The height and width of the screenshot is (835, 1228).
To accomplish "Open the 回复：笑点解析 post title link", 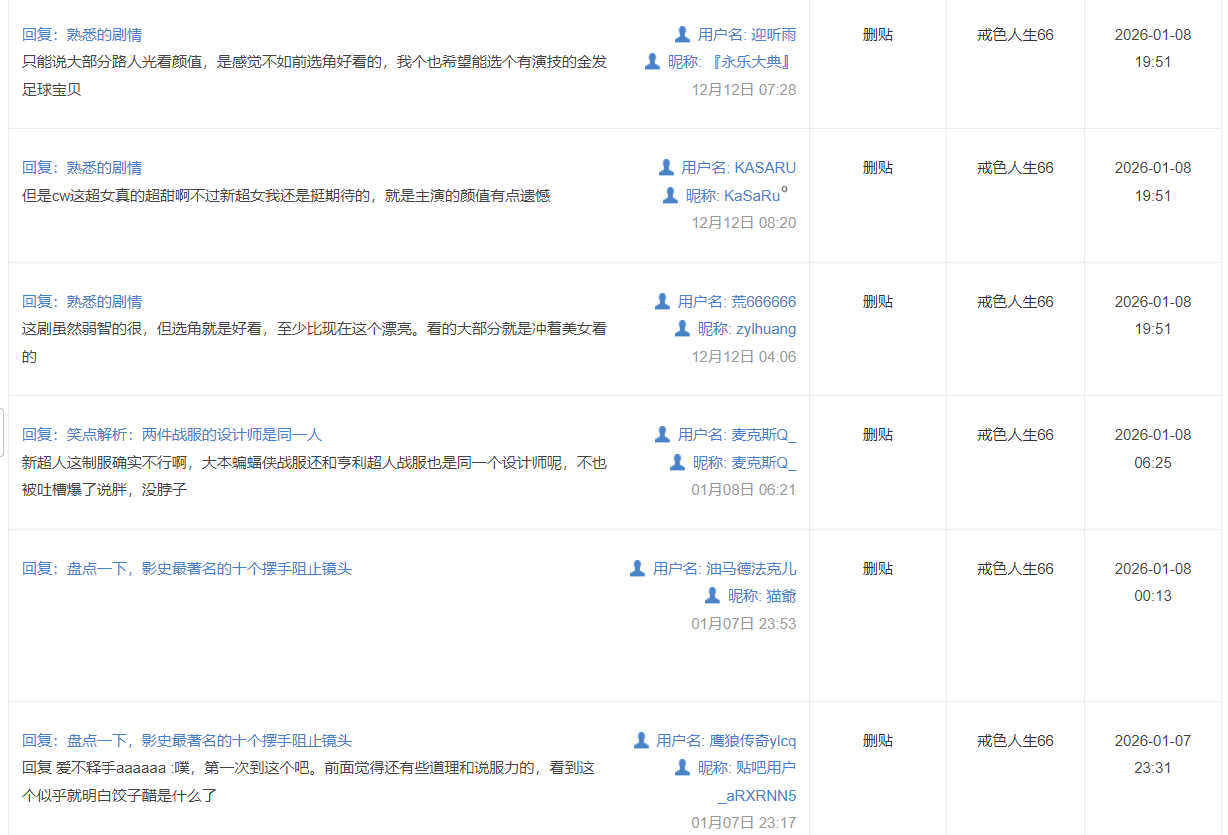I will (x=172, y=435).
